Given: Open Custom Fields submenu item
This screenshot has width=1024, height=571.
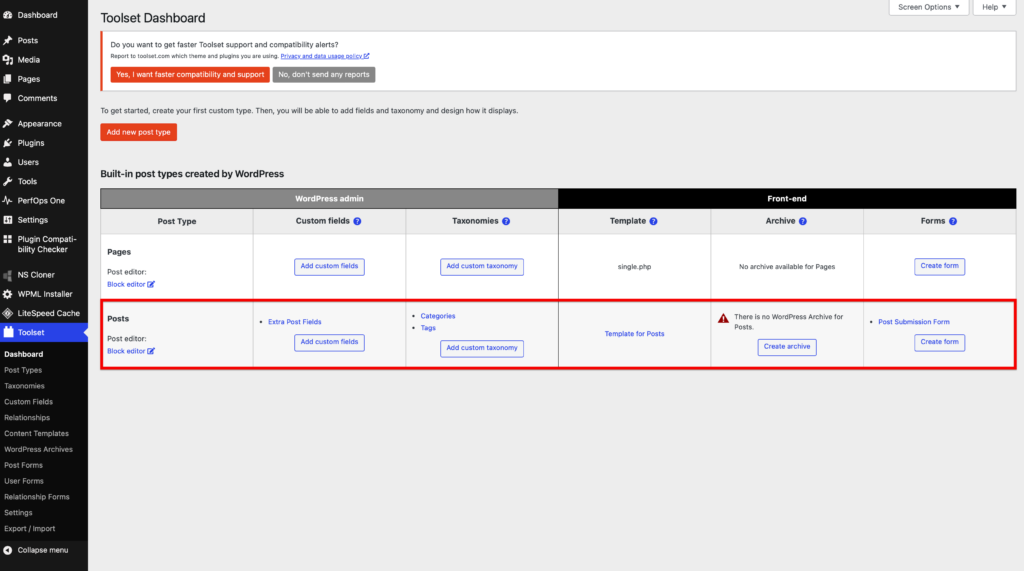Looking at the screenshot, I should pos(28,402).
